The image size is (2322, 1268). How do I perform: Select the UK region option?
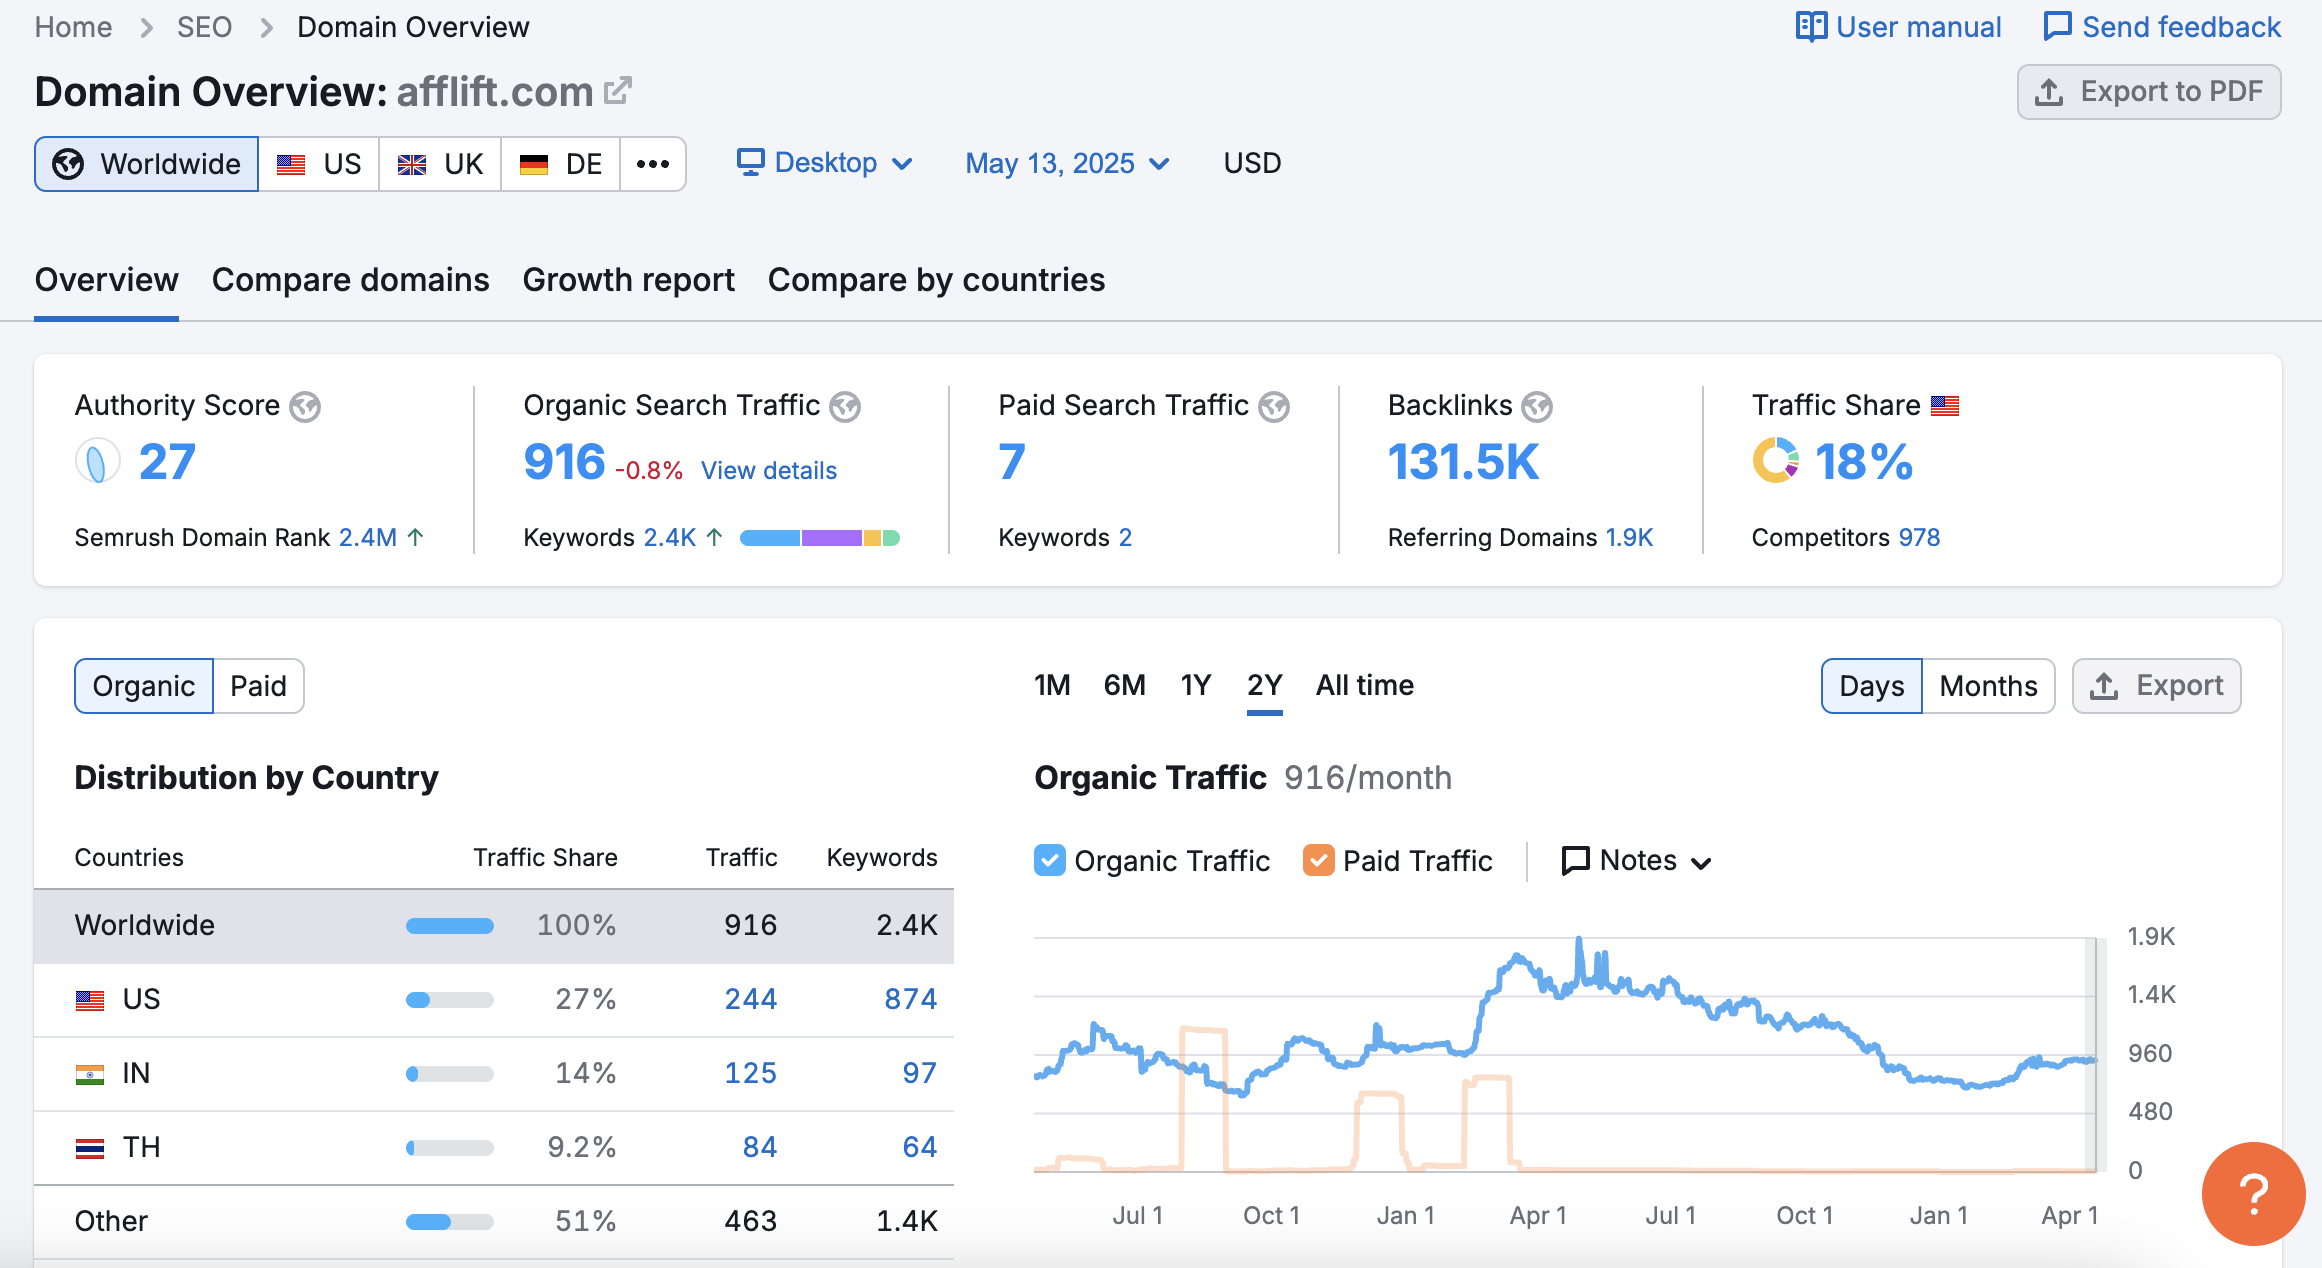click(440, 164)
